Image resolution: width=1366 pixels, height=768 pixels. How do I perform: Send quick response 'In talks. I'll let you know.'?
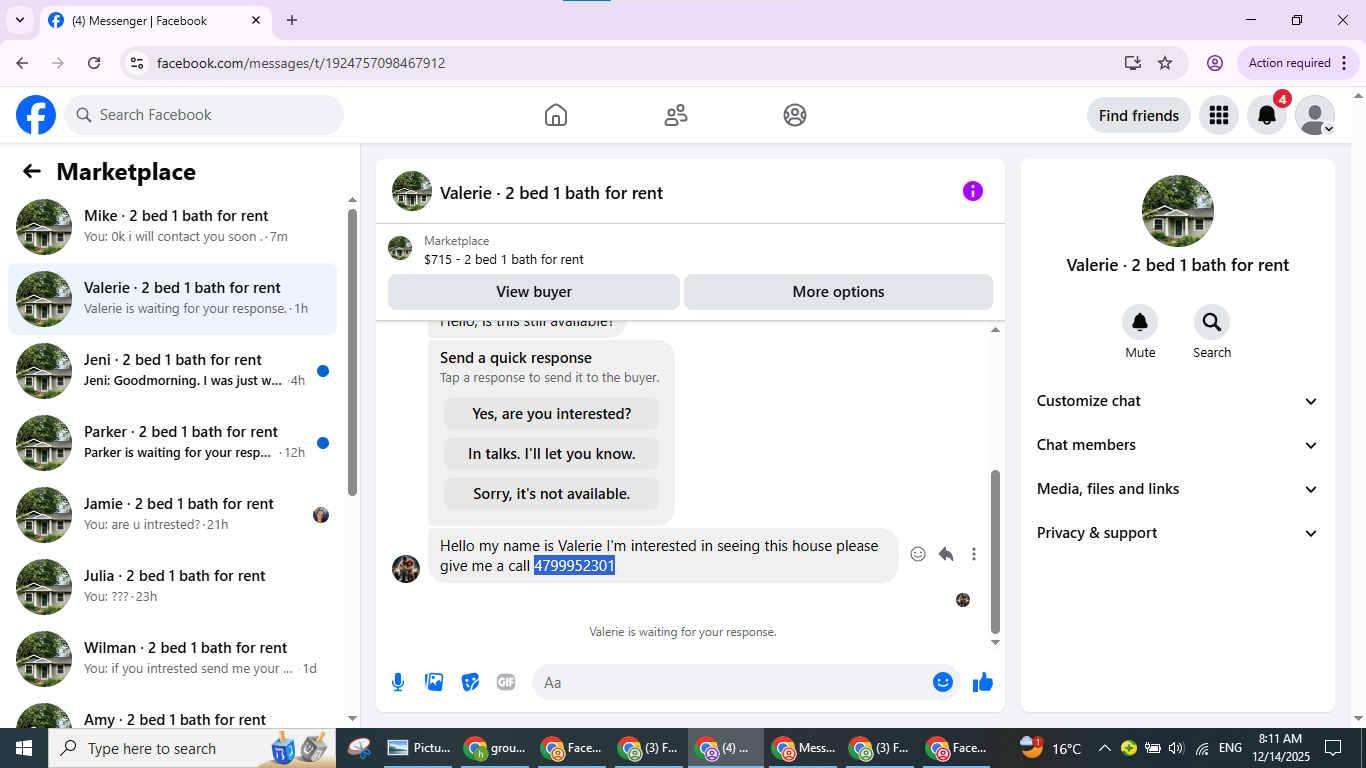tap(552, 454)
